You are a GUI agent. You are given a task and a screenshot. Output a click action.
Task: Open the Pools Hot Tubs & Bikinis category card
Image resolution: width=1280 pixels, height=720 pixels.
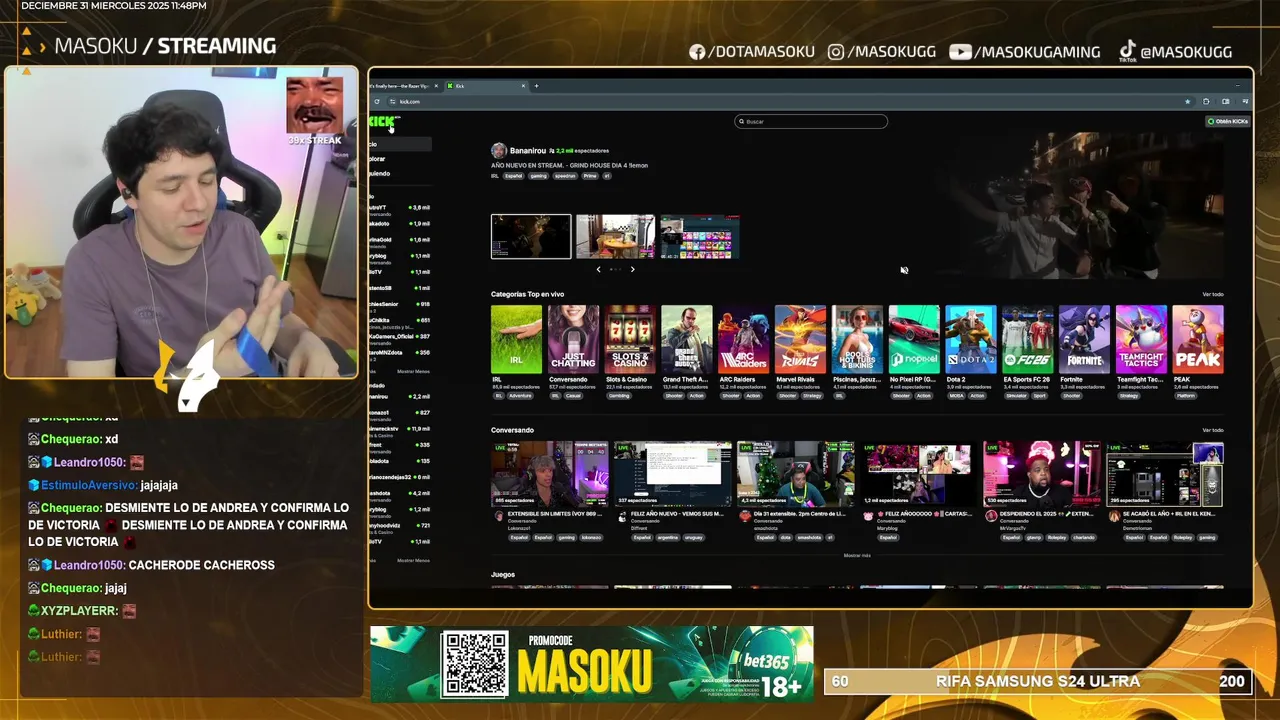(857, 340)
